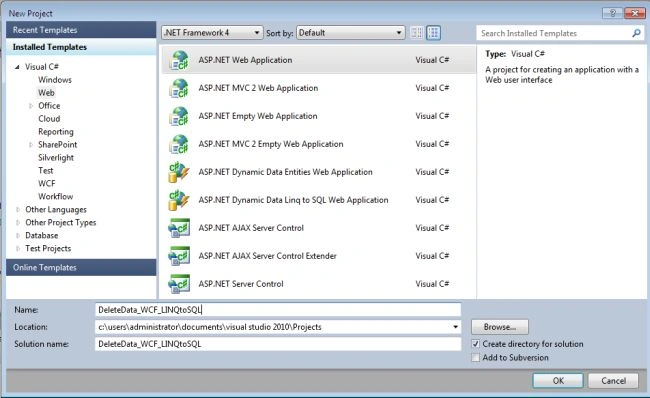This screenshot has height=398, width=650.
Task: Open the Online Templates section
Action: (81, 268)
